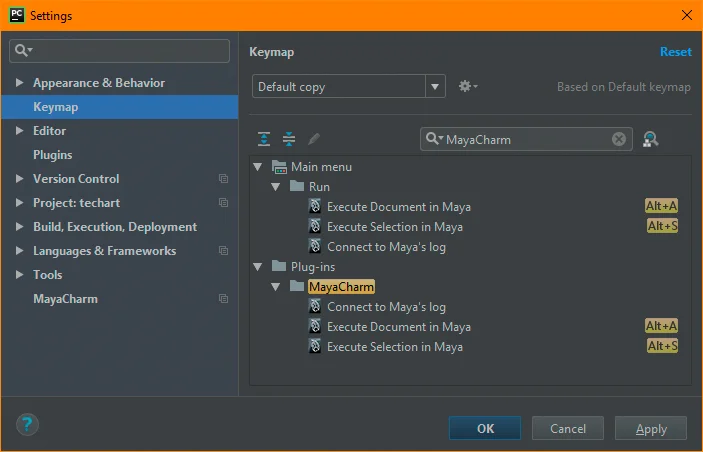Click the Run folder icon
This screenshot has height=452, width=703.
[297, 186]
